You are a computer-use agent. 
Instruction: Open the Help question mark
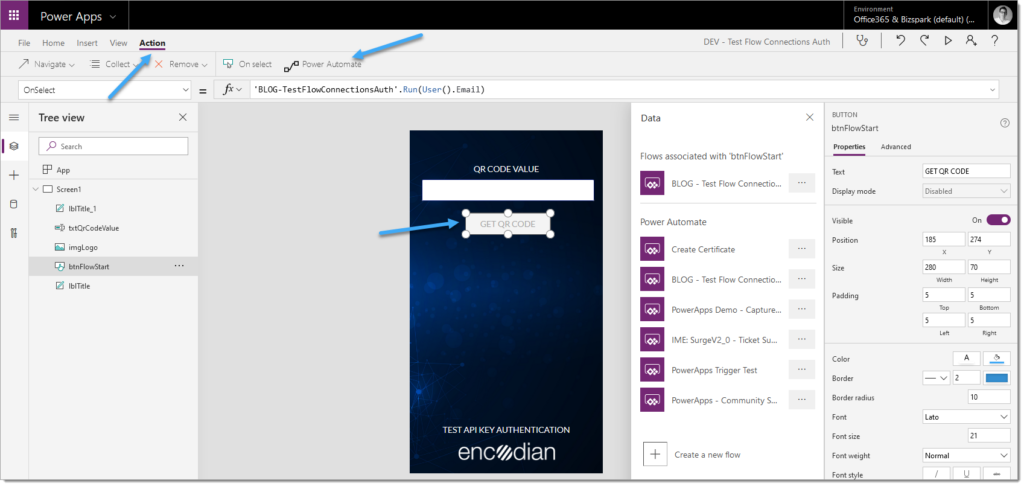[x=995, y=41]
